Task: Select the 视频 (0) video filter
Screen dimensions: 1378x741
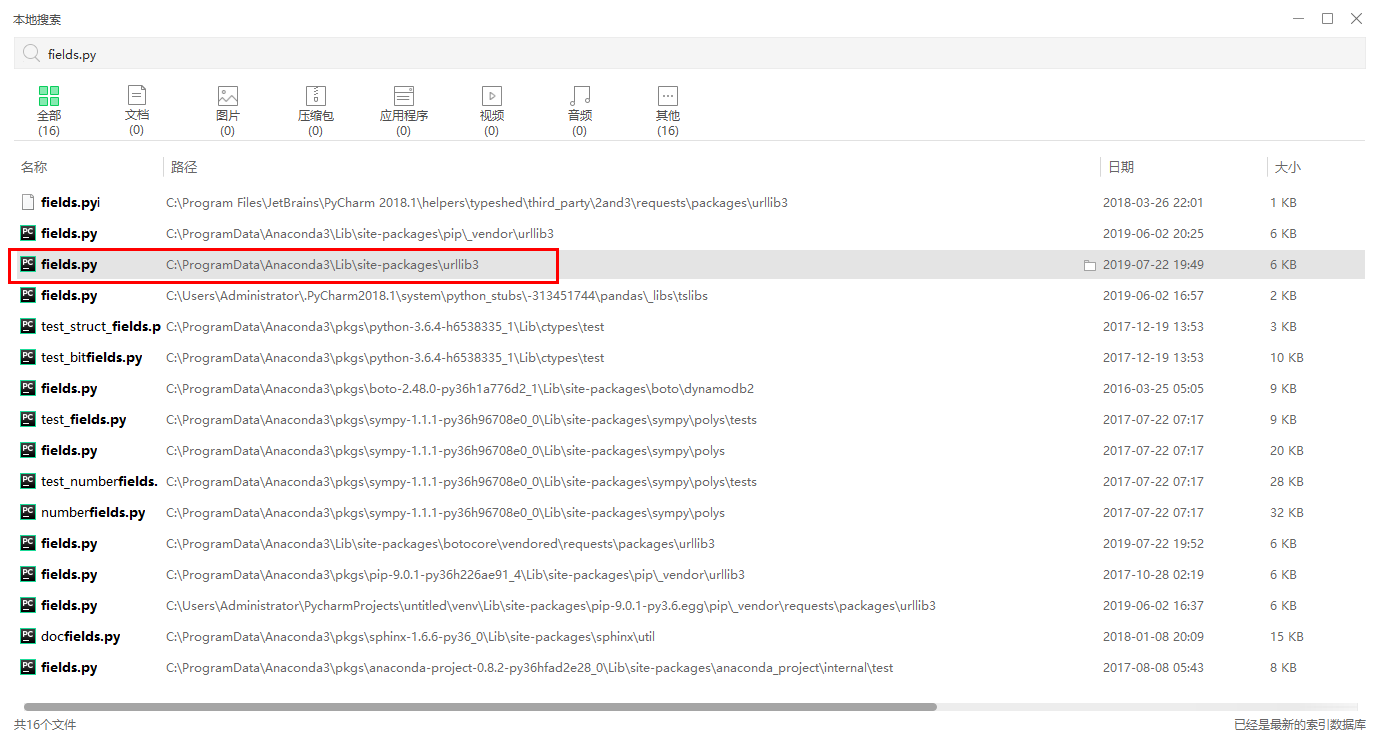Action: [x=492, y=111]
